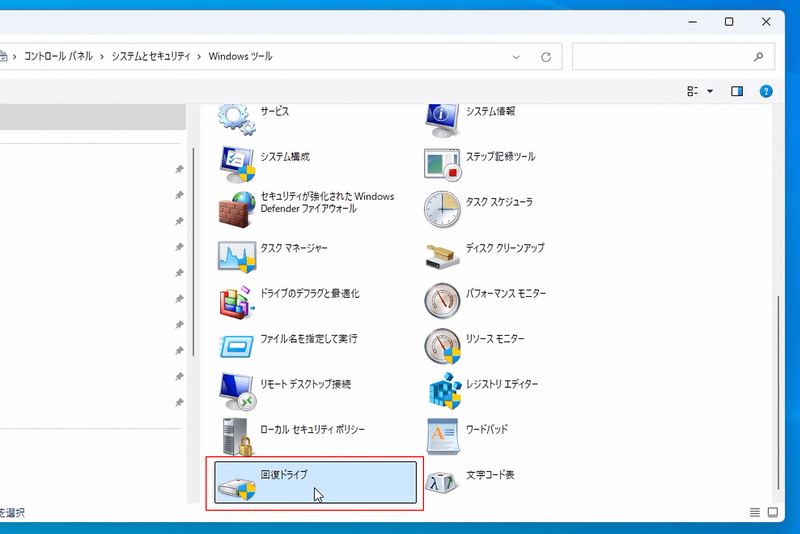Click the search magnifier icon
The width and height of the screenshot is (800, 534).
759,57
